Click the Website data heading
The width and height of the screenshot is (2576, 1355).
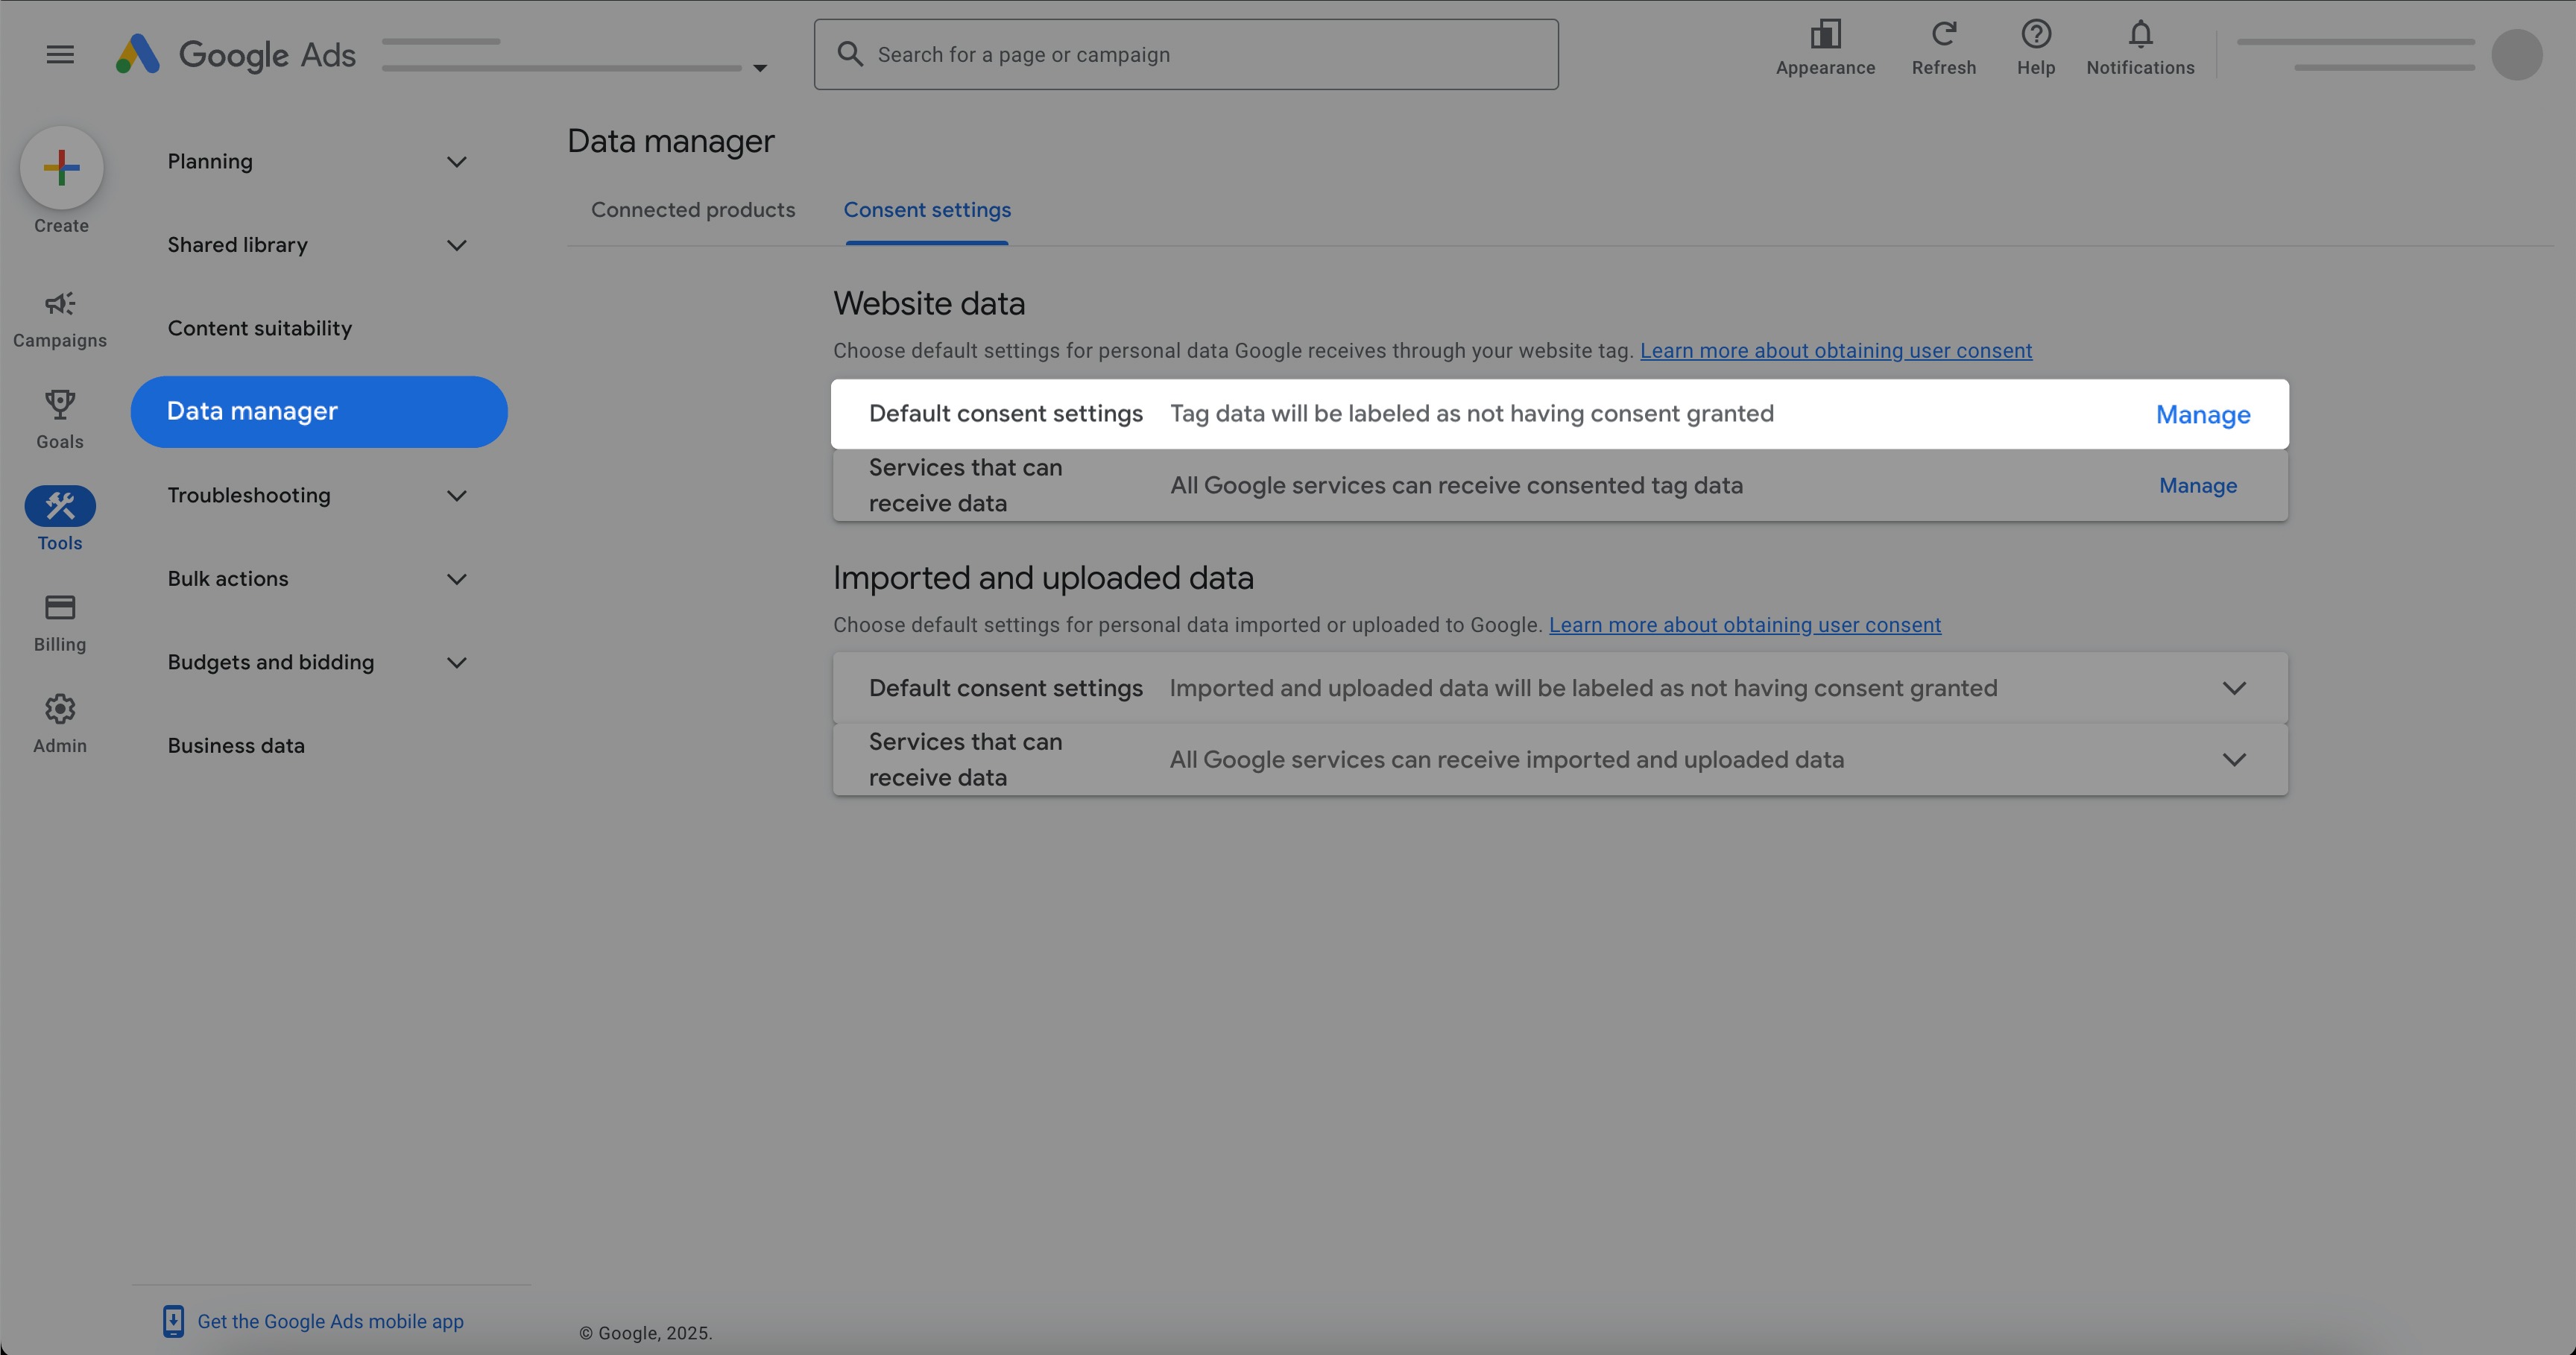[x=929, y=303]
